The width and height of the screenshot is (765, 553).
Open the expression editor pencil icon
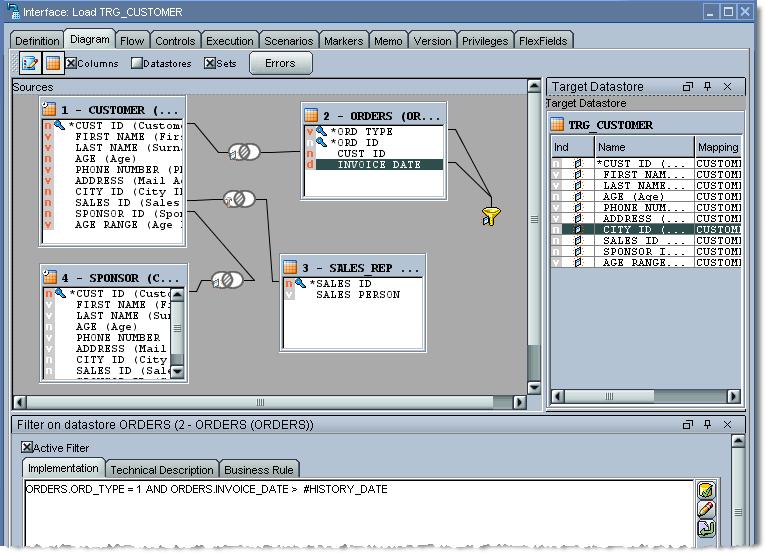pos(706,509)
